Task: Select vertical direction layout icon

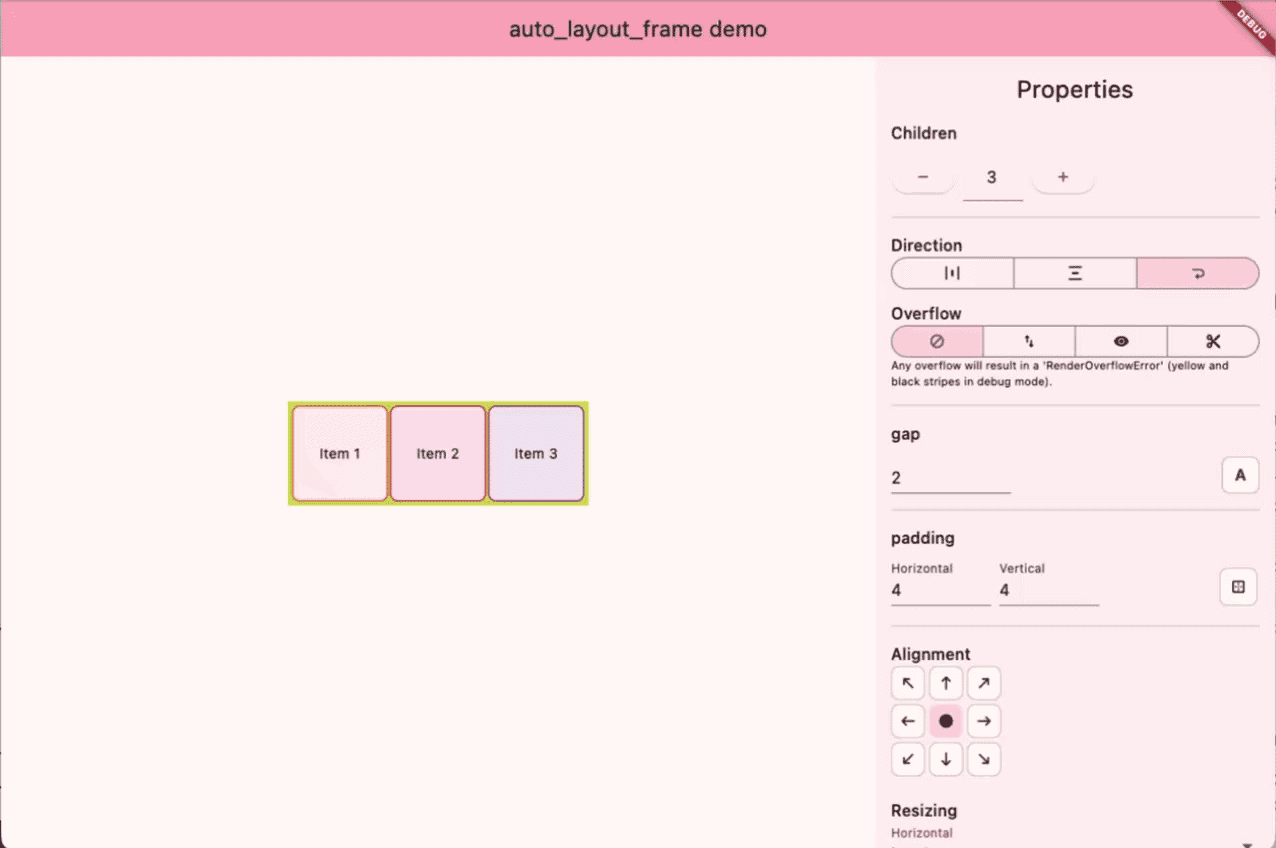Action: 1075,273
